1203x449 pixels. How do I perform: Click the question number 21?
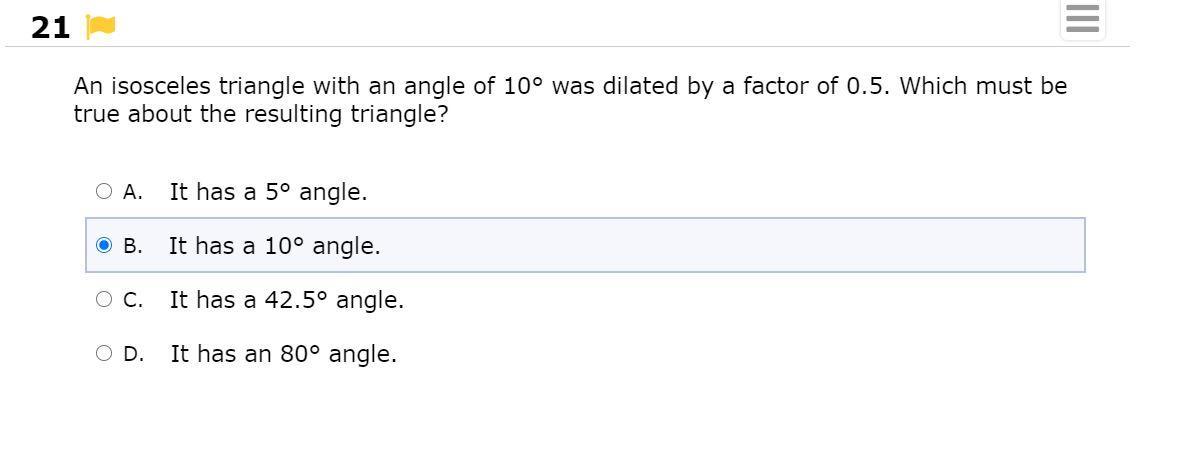[x=50, y=28]
